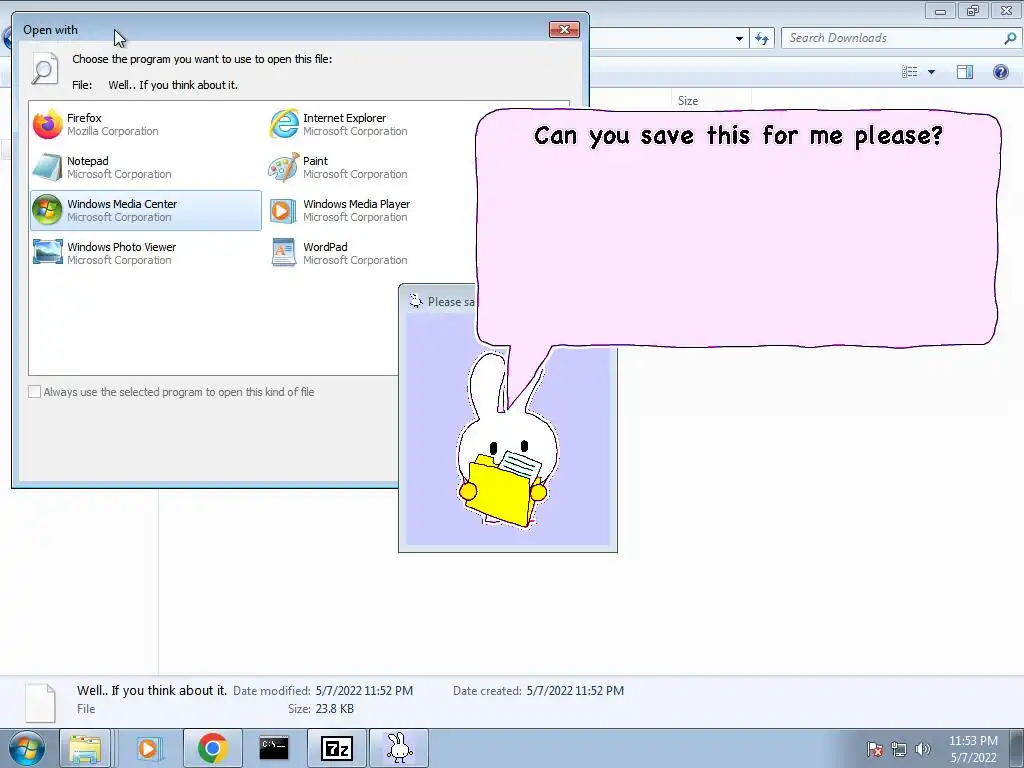Restore down the Explorer window

pos(973,11)
